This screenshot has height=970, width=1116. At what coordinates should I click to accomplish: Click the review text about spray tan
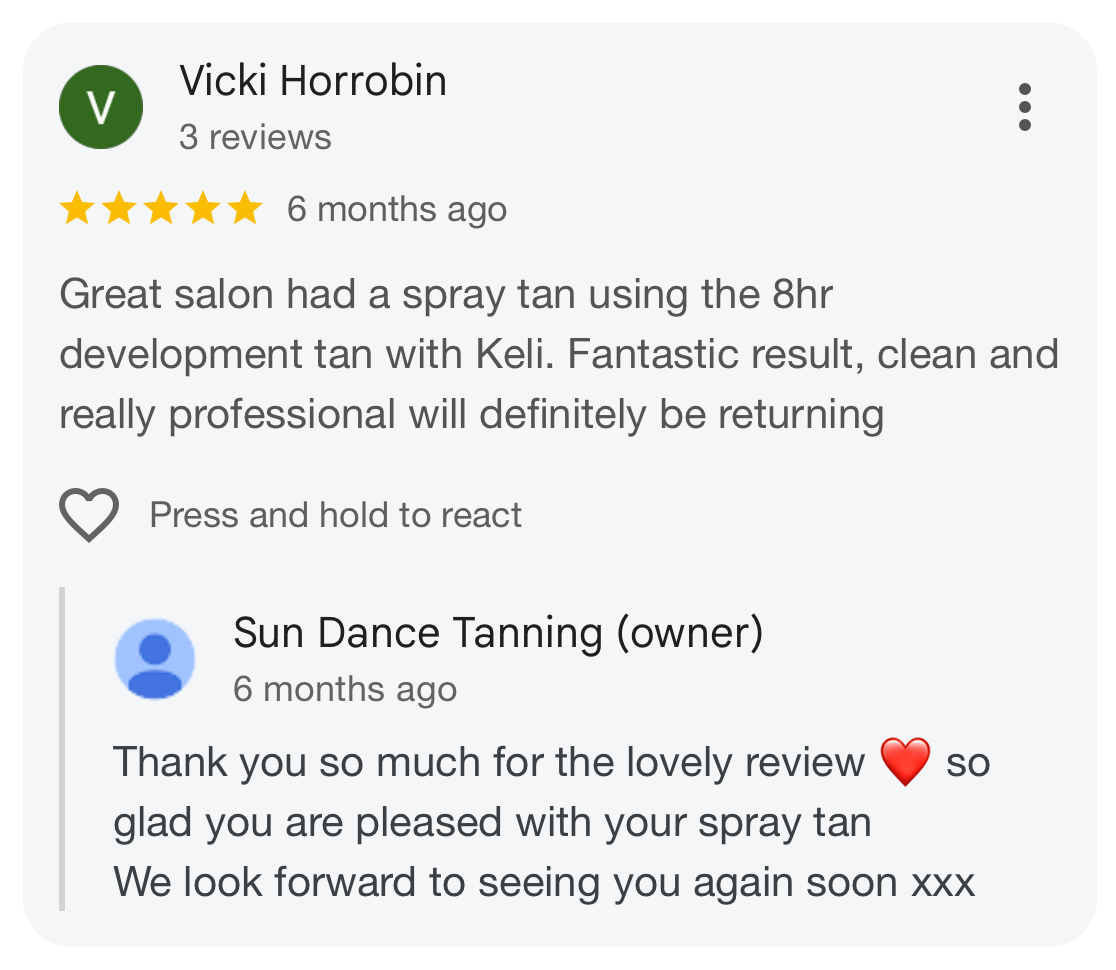pos(559,354)
